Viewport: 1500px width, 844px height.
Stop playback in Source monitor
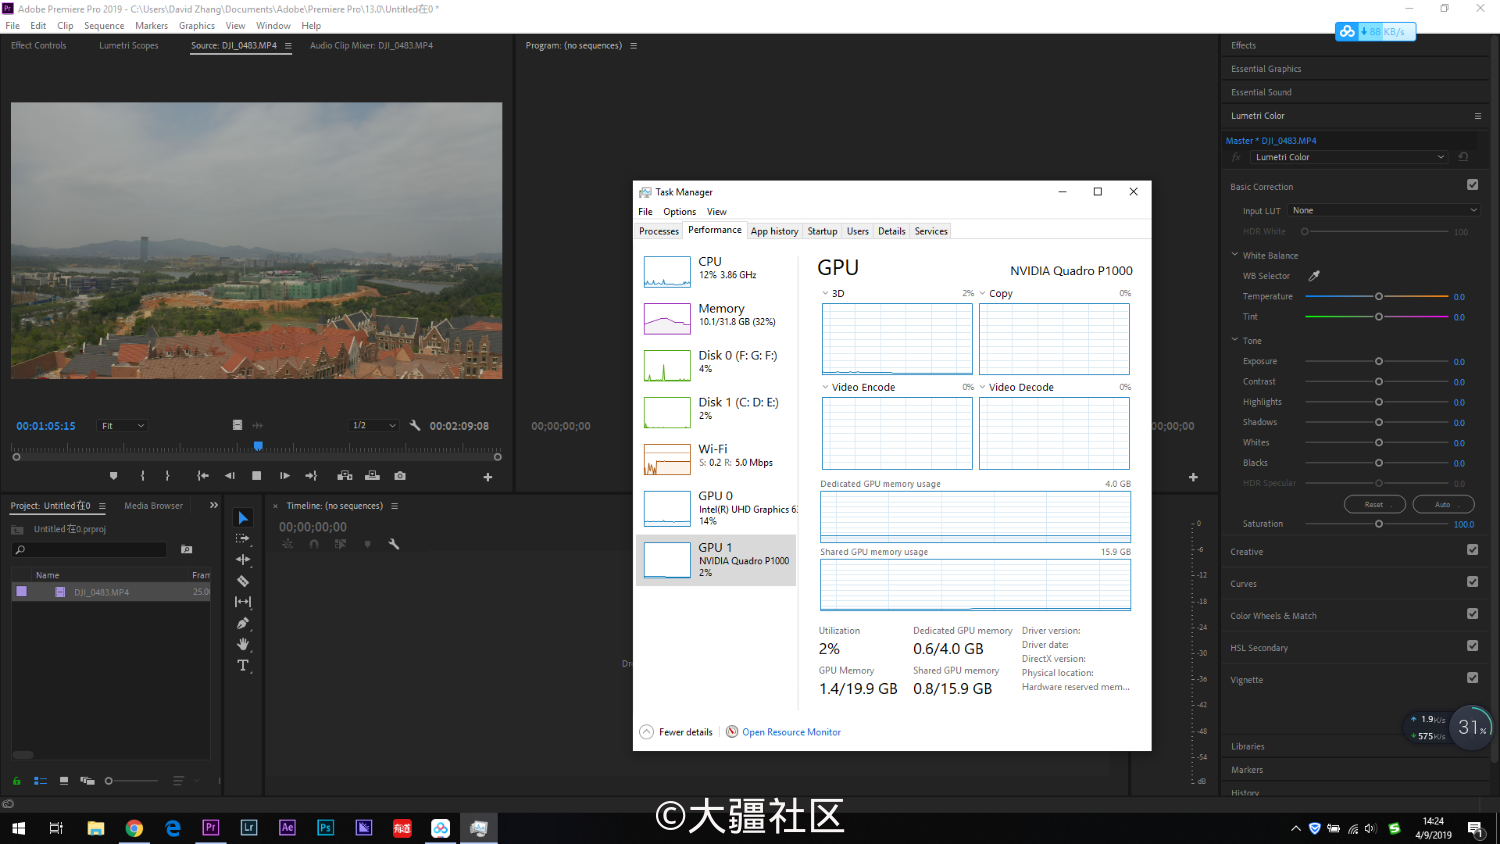point(257,476)
